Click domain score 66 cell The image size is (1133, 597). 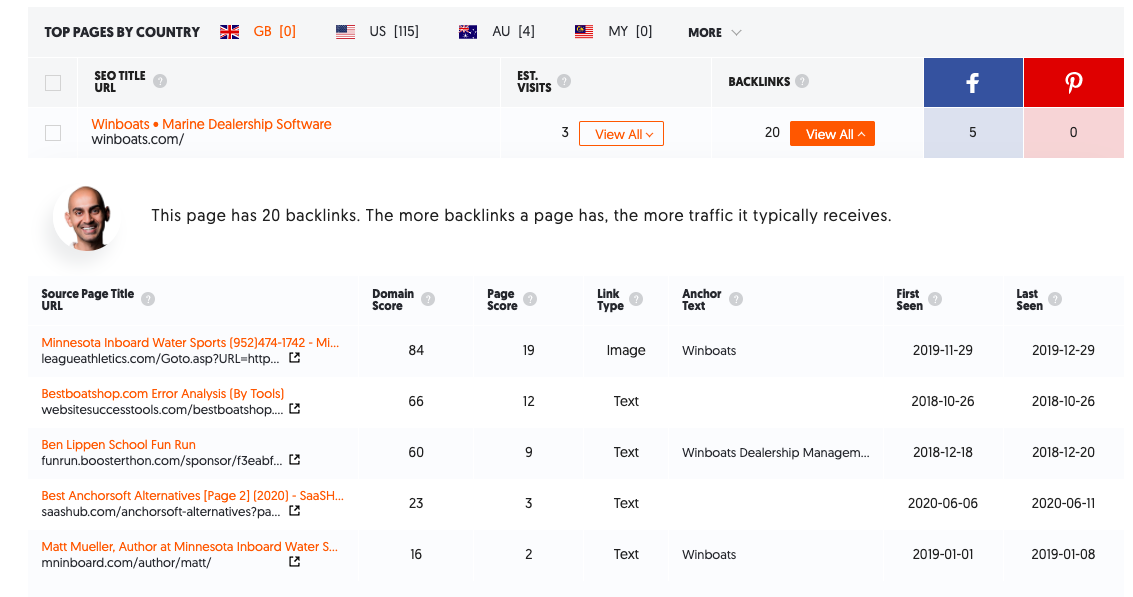(416, 401)
